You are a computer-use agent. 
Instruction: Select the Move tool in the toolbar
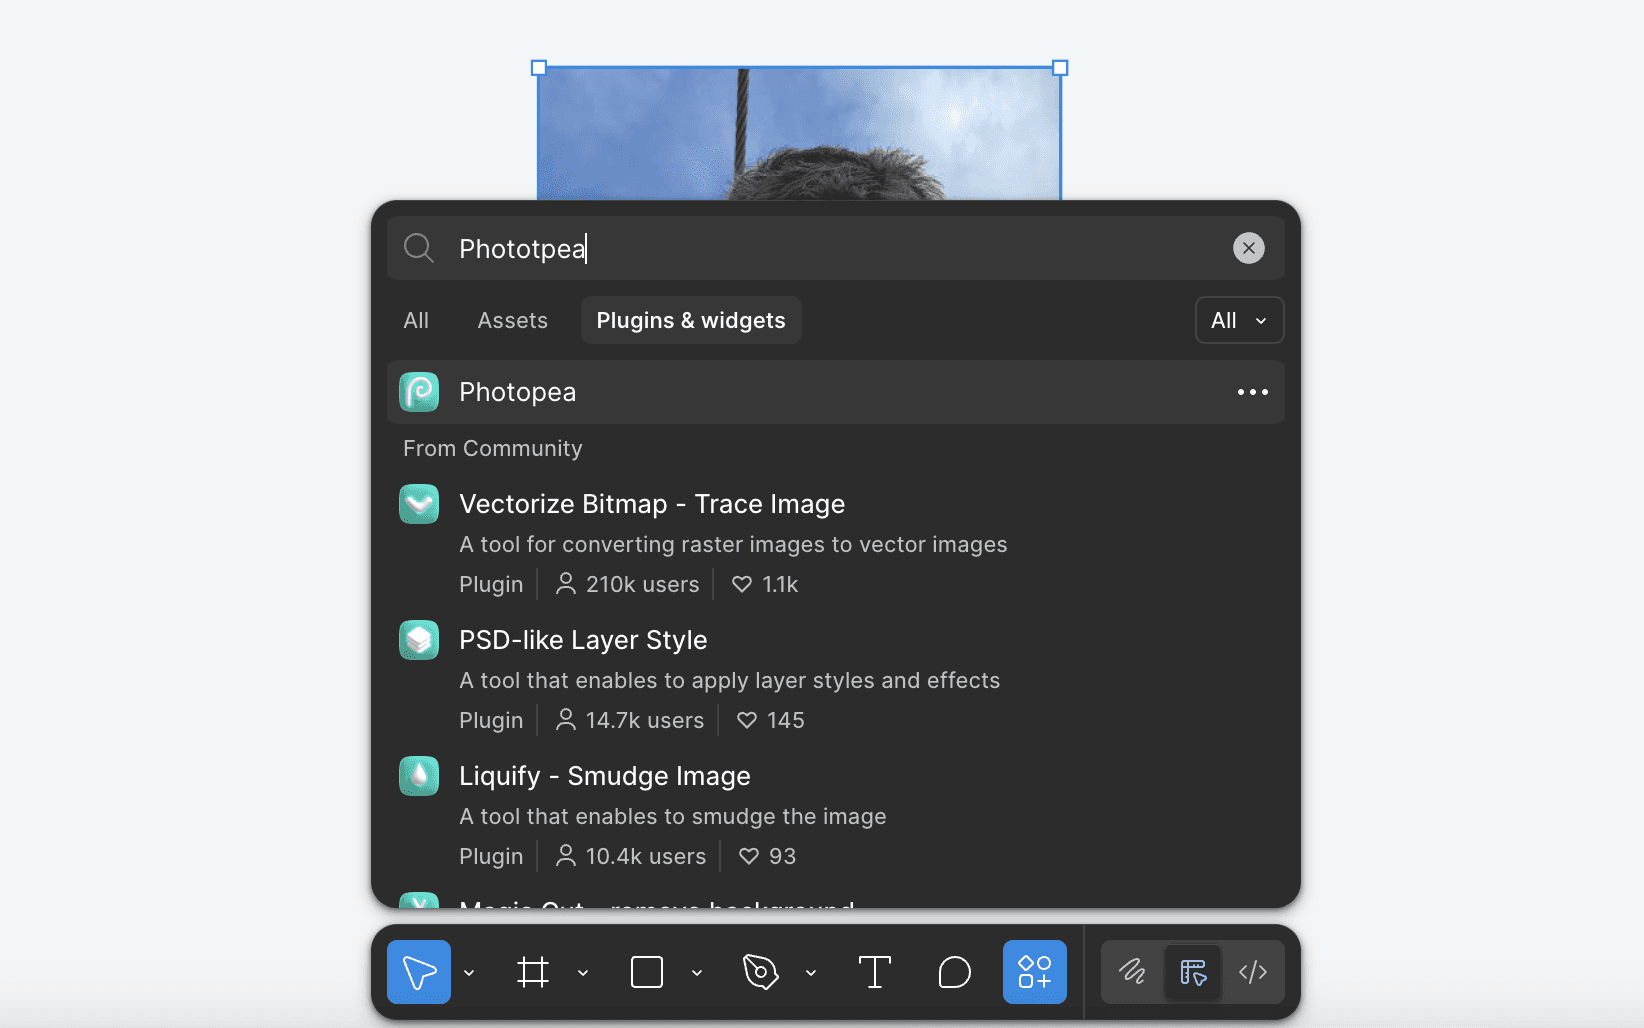click(x=419, y=972)
